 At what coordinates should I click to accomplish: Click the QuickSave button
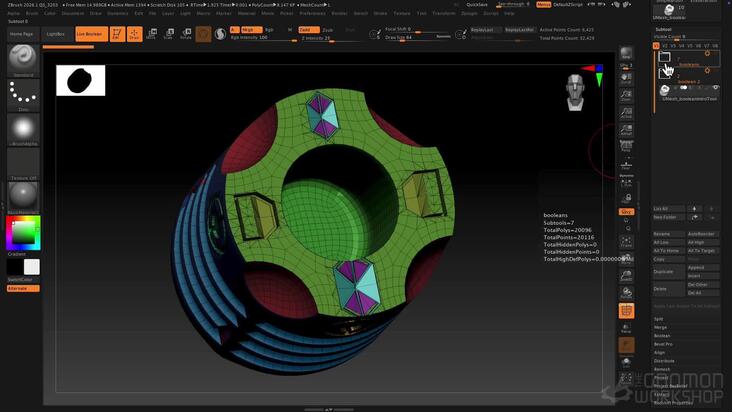(477, 4)
